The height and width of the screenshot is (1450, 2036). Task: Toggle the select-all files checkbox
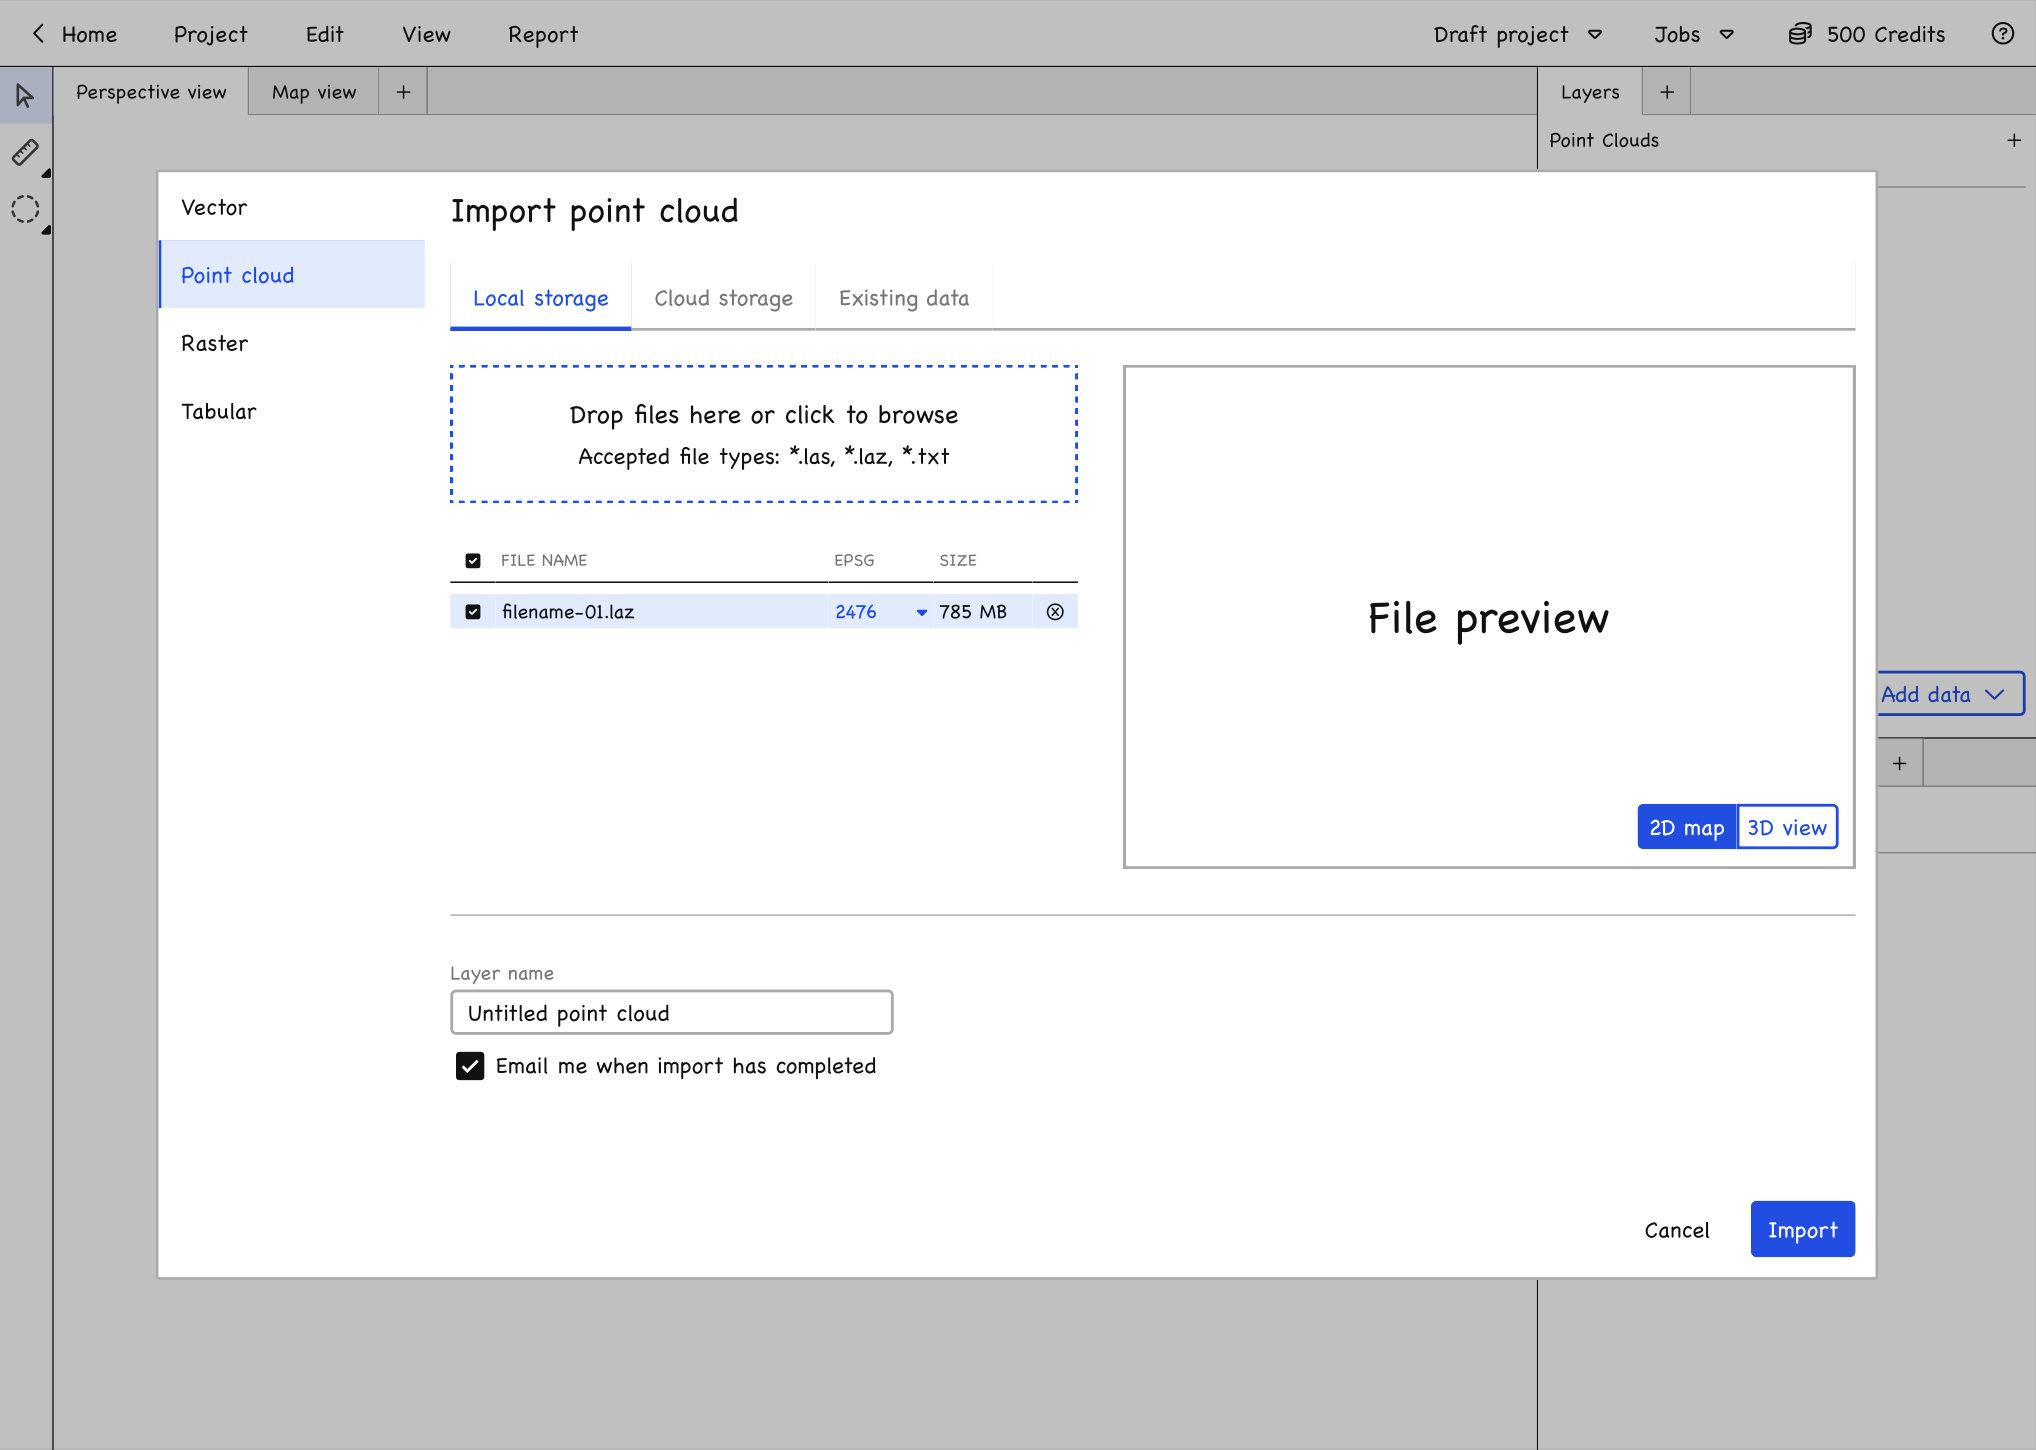coord(473,561)
